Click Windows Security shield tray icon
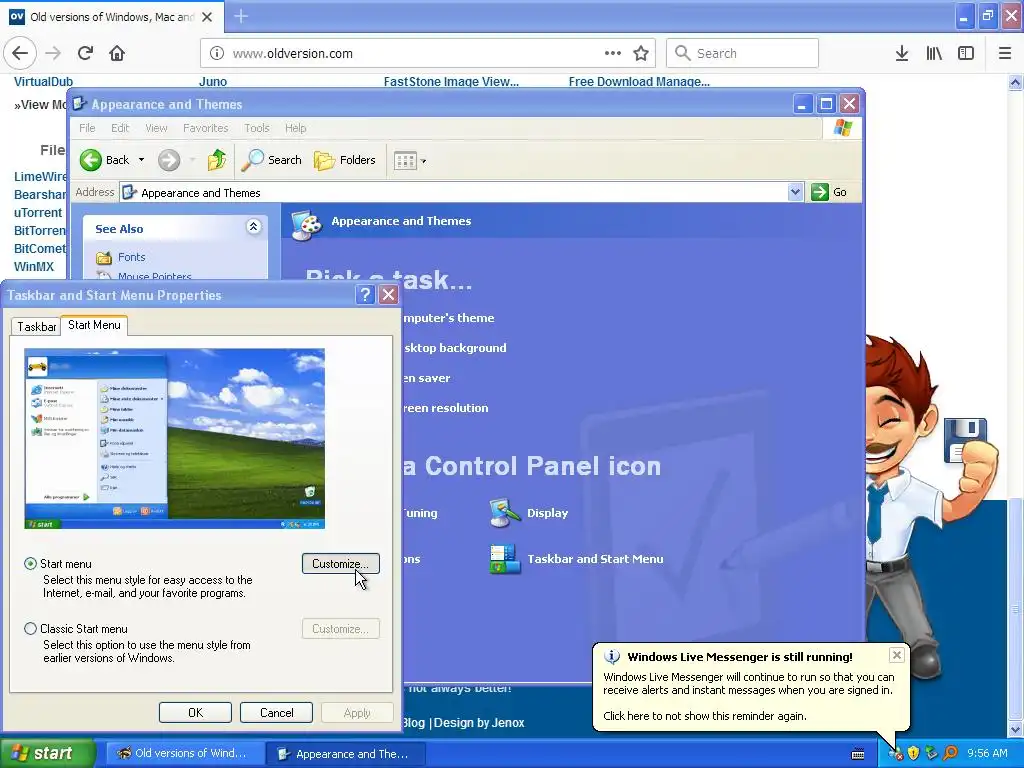Viewport: 1024px width, 768px height. [x=914, y=754]
